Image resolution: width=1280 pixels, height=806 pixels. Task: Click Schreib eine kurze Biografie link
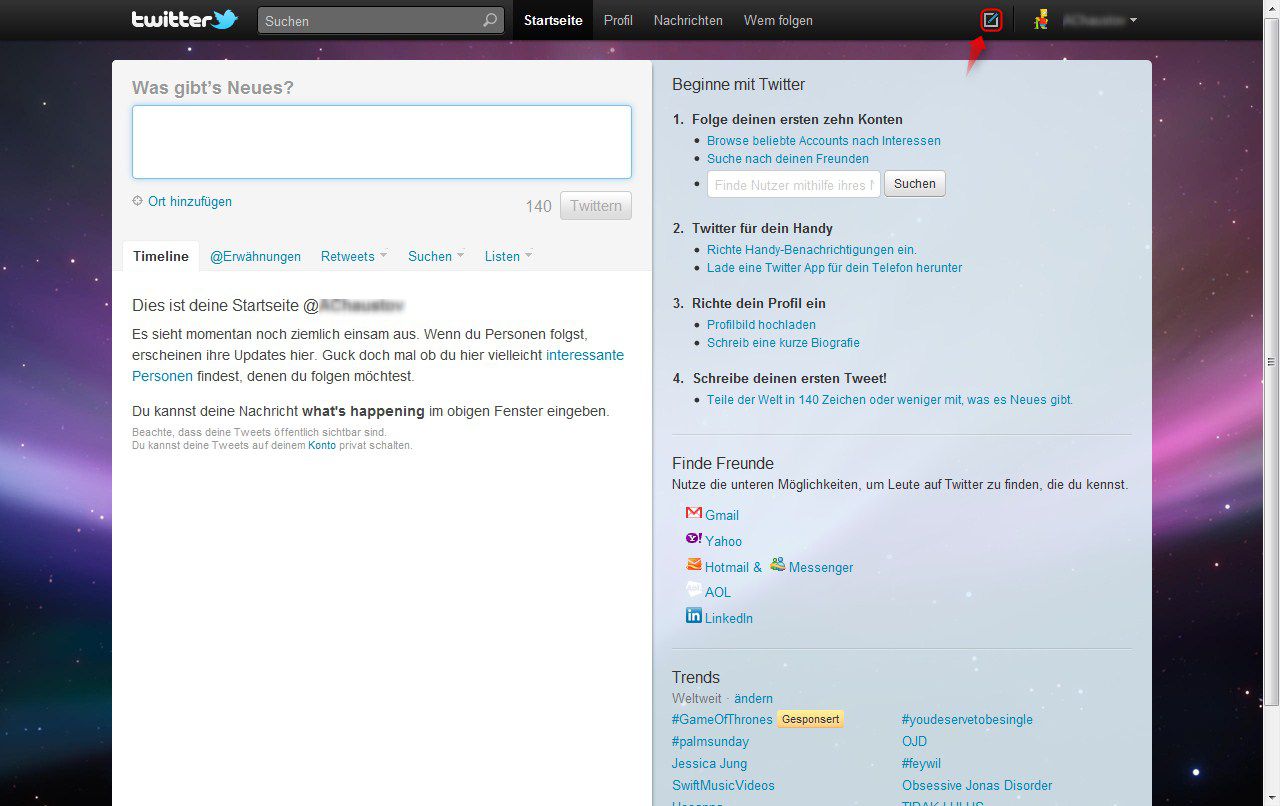(x=783, y=343)
